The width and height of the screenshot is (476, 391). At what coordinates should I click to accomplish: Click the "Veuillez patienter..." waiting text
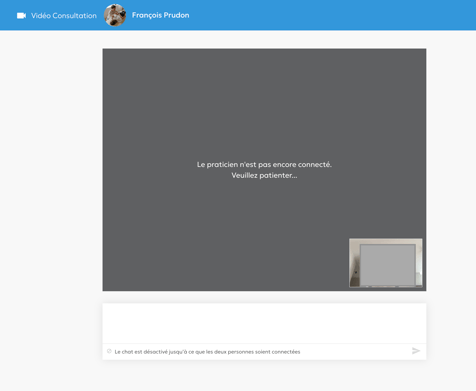coord(264,175)
